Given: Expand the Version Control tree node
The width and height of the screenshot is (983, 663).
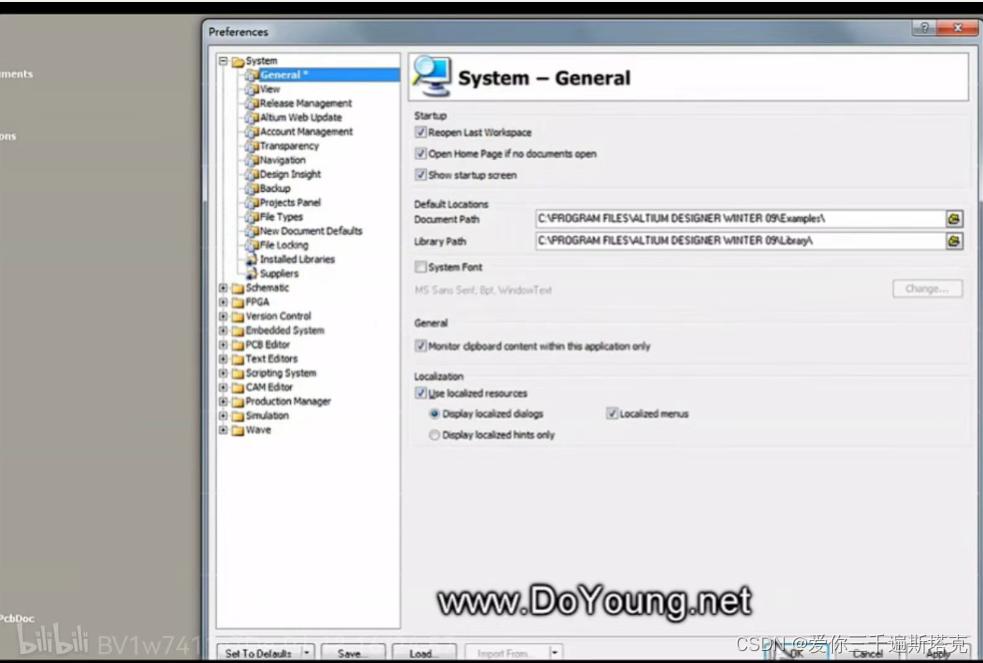Looking at the screenshot, I should pyautogui.click(x=223, y=316).
